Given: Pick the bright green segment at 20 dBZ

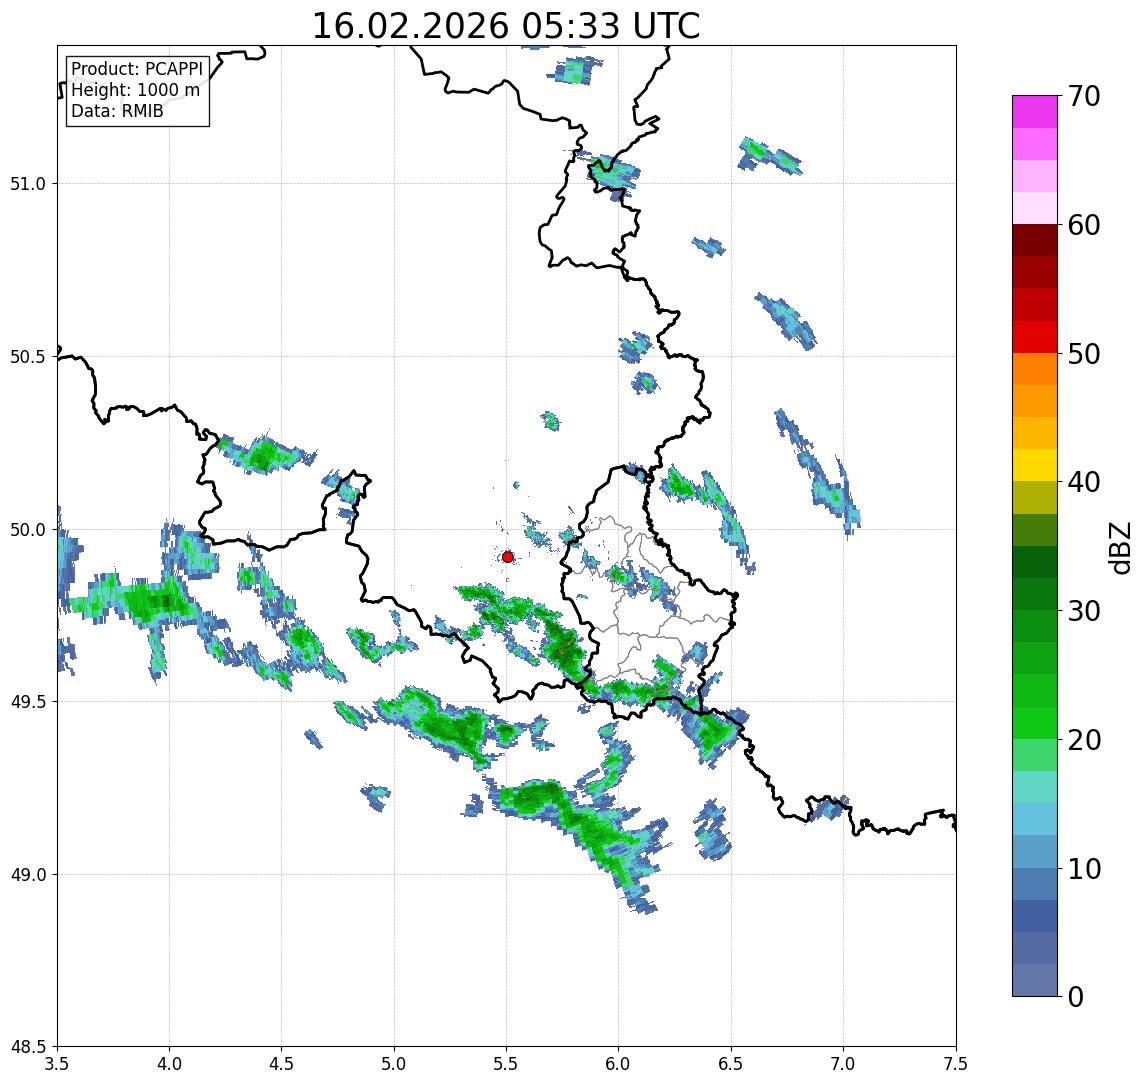Looking at the screenshot, I should pyautogui.click(x=1035, y=722).
